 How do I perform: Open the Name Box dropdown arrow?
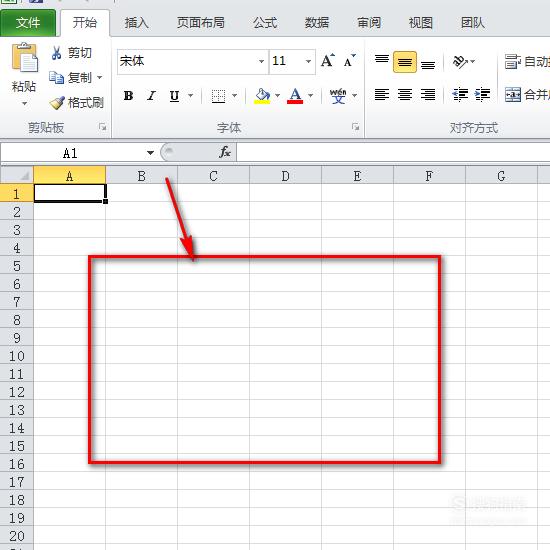coord(150,153)
